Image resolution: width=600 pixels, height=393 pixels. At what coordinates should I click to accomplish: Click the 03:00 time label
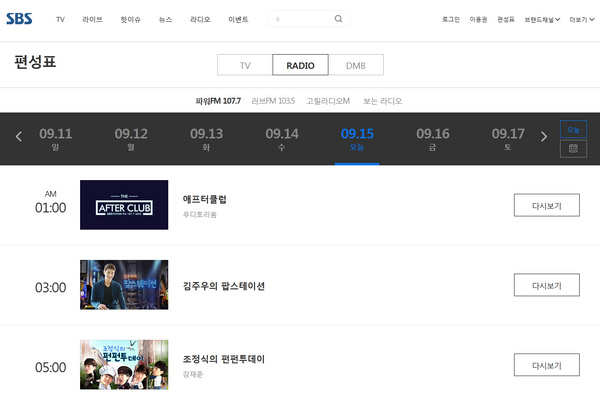[51, 287]
